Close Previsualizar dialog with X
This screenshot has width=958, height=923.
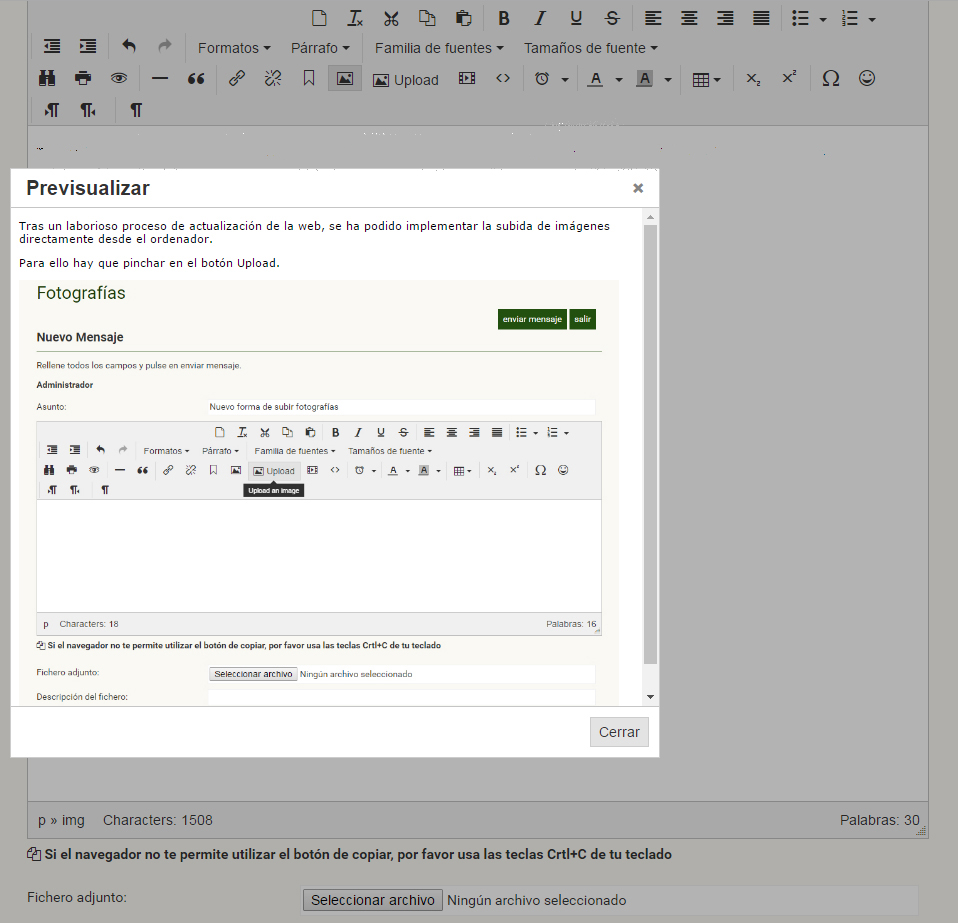[x=638, y=188]
